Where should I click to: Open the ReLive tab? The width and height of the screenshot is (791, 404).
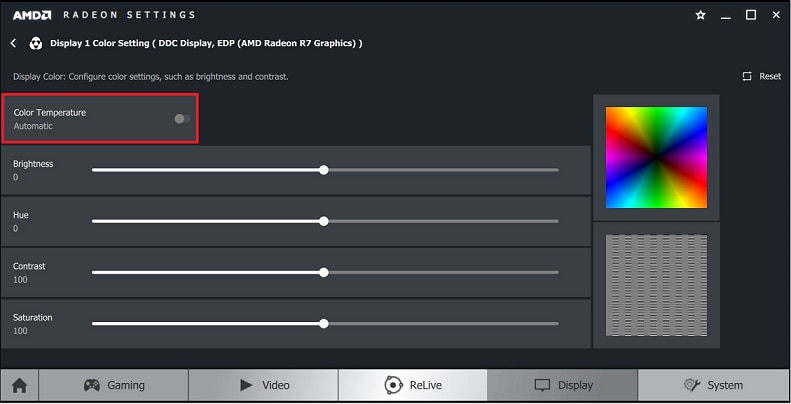(x=413, y=385)
